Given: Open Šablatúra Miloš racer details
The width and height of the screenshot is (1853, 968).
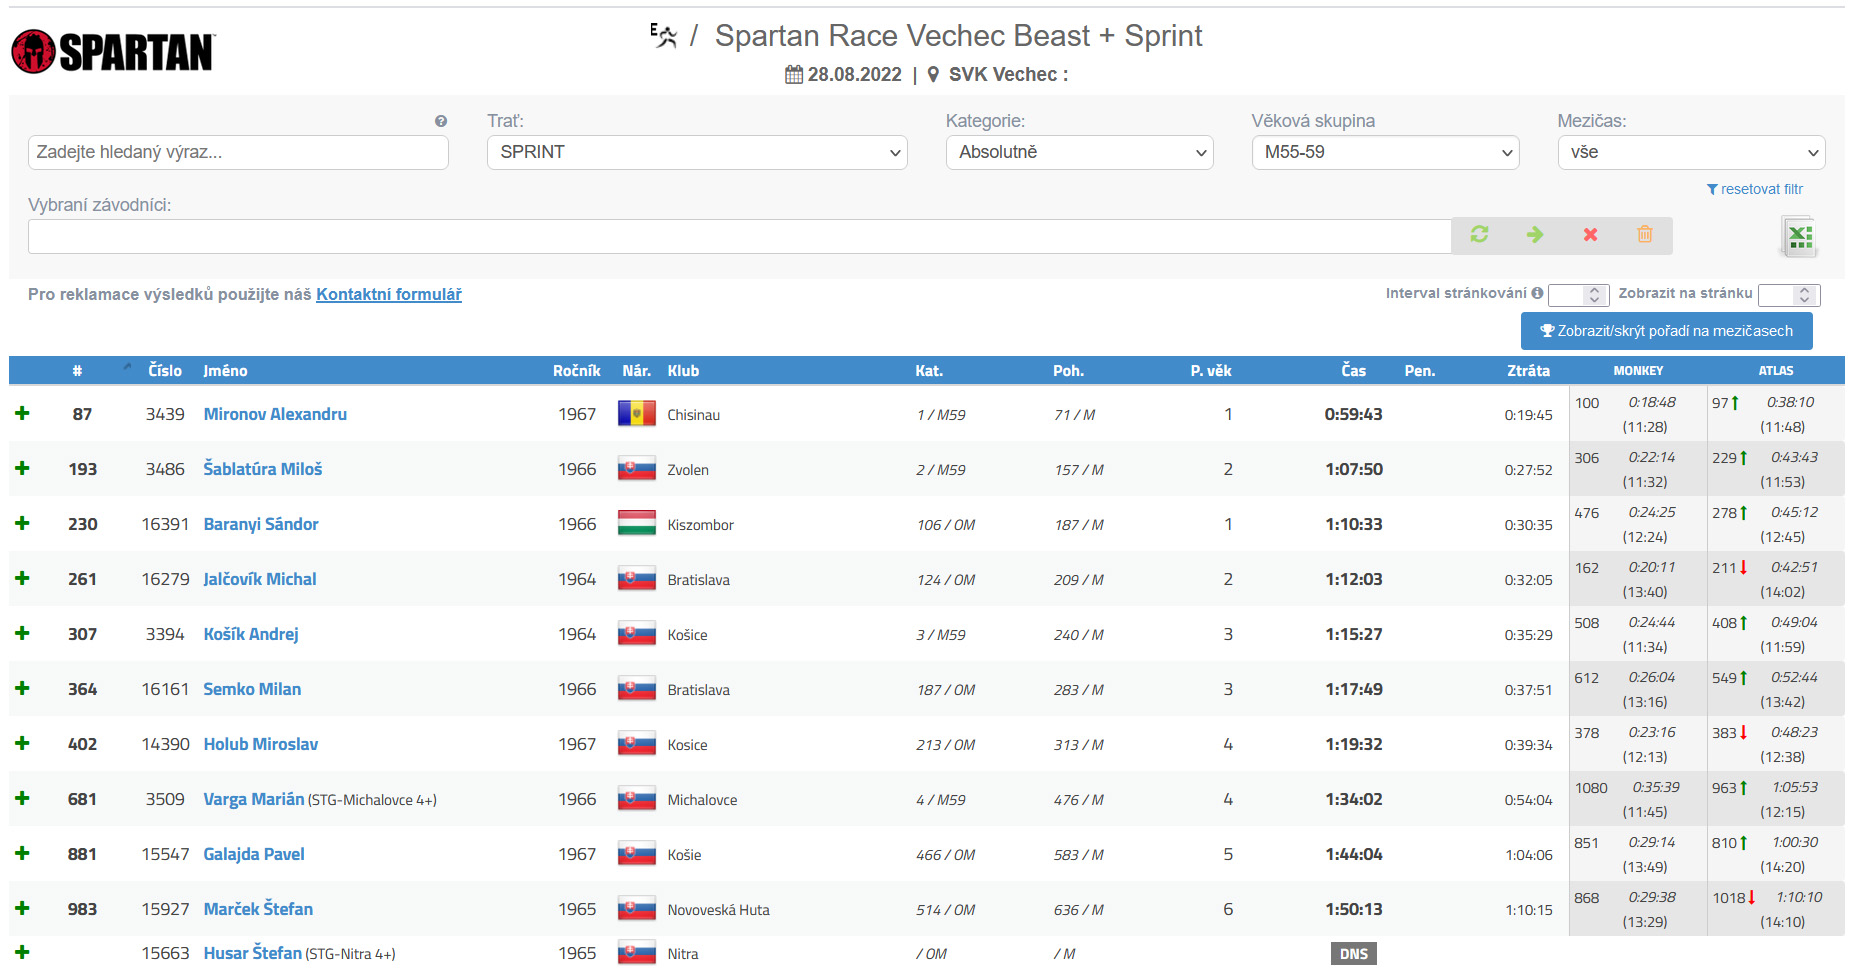Looking at the screenshot, I should click(x=263, y=469).
